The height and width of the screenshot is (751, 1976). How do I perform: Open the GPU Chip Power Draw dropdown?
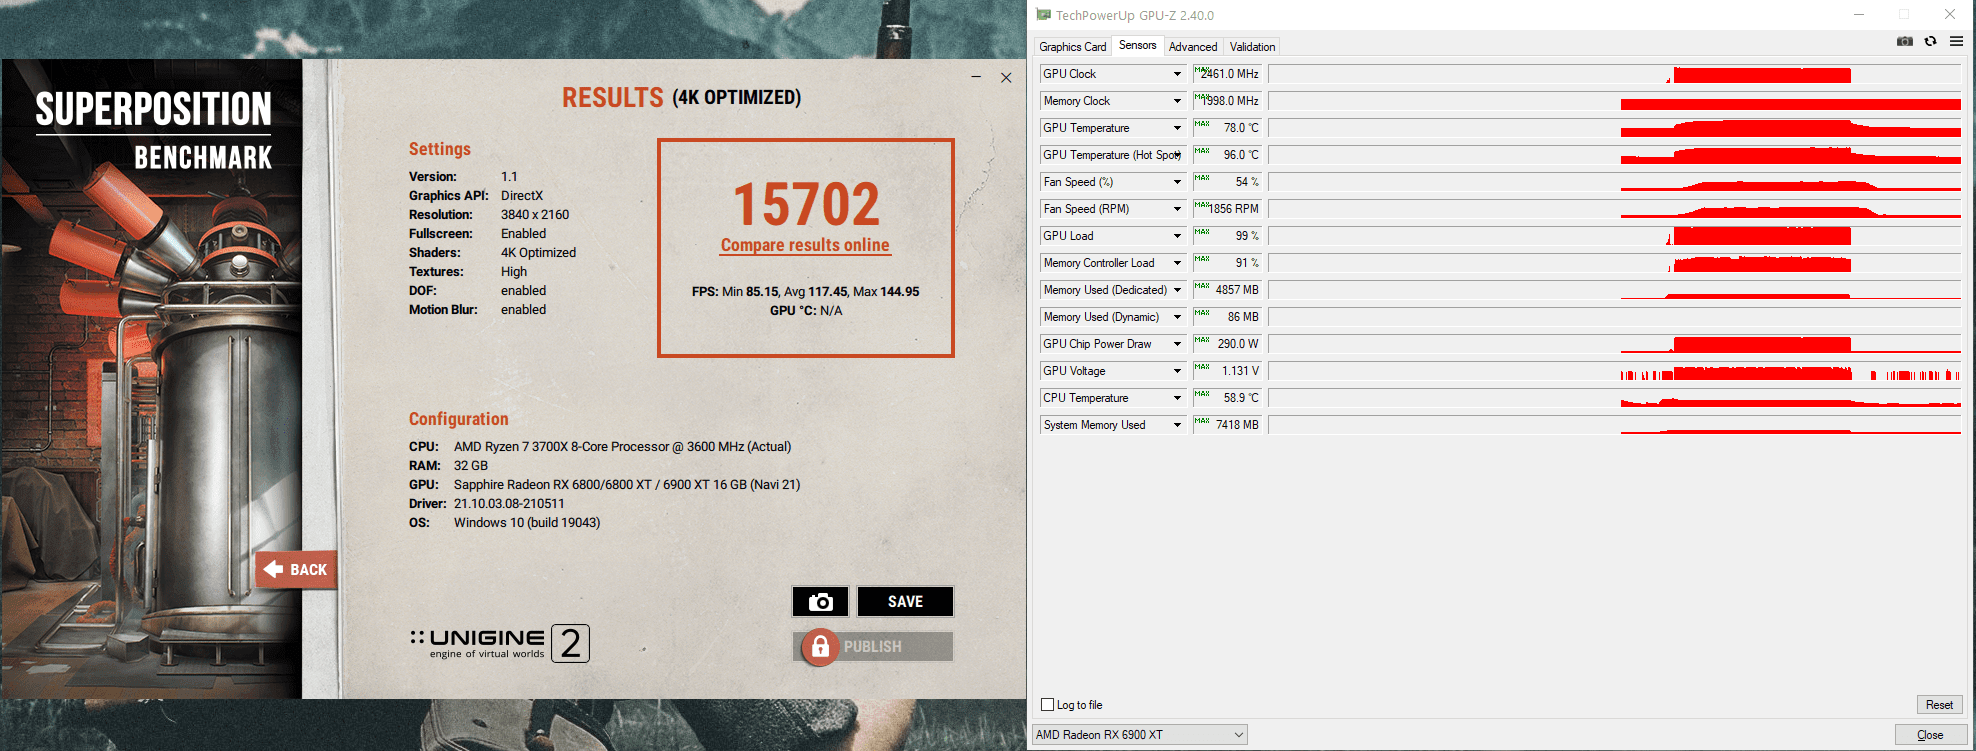pos(1177,344)
